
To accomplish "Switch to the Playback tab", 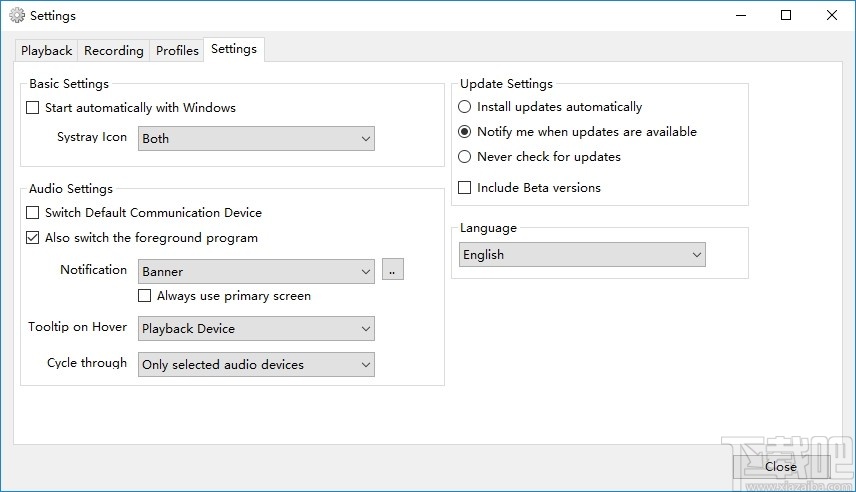I will 47,51.
